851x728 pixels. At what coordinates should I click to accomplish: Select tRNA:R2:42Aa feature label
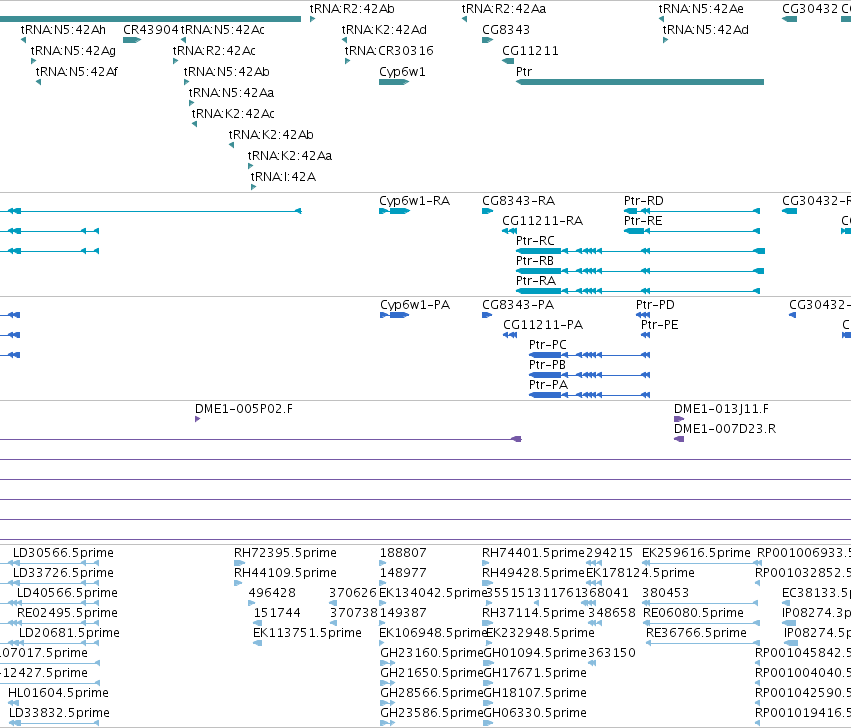click(504, 9)
